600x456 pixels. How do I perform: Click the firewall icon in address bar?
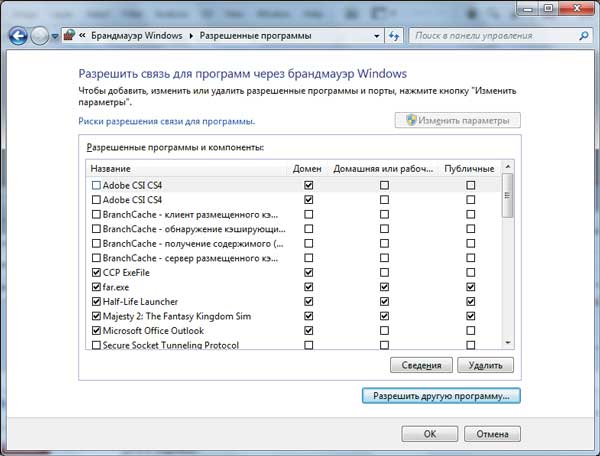point(69,35)
